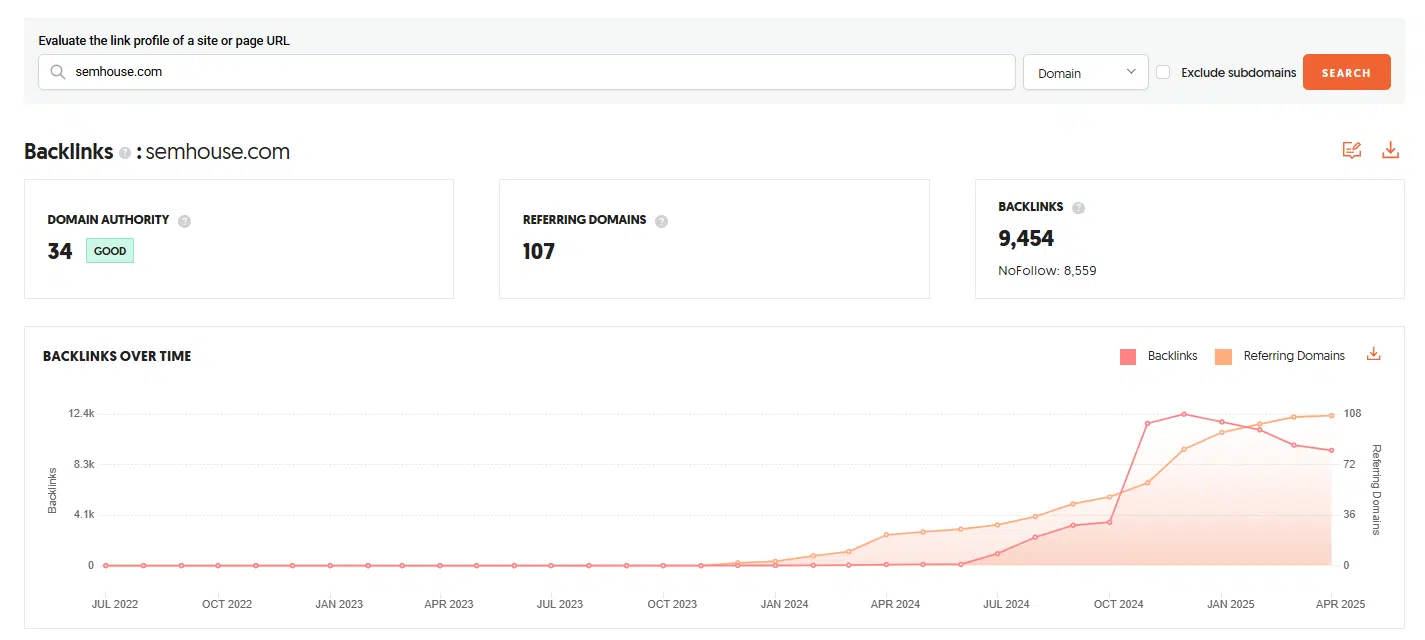Click the NoFollow: 8,559 text
1425x640 pixels.
tap(1047, 270)
